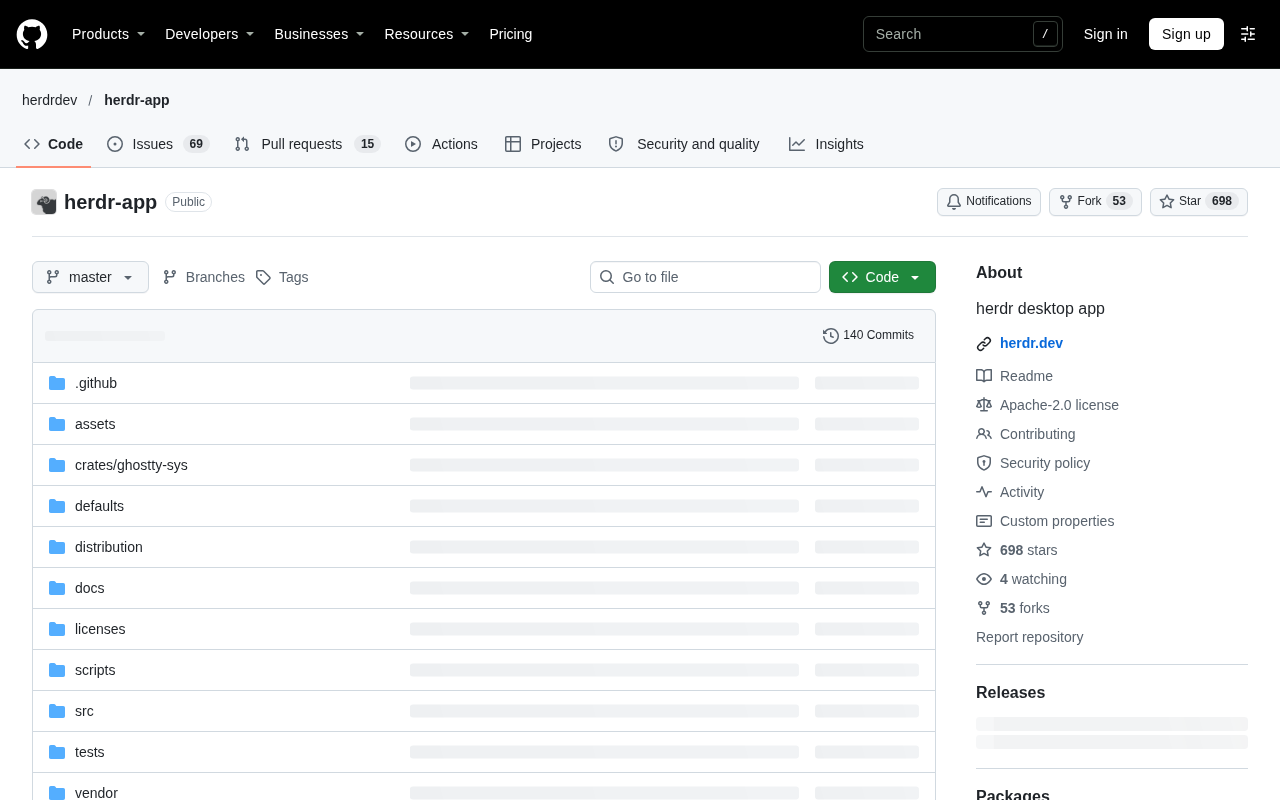Fork the herdr-app repository
Image resolution: width=1280 pixels, height=800 pixels.
click(x=1095, y=202)
